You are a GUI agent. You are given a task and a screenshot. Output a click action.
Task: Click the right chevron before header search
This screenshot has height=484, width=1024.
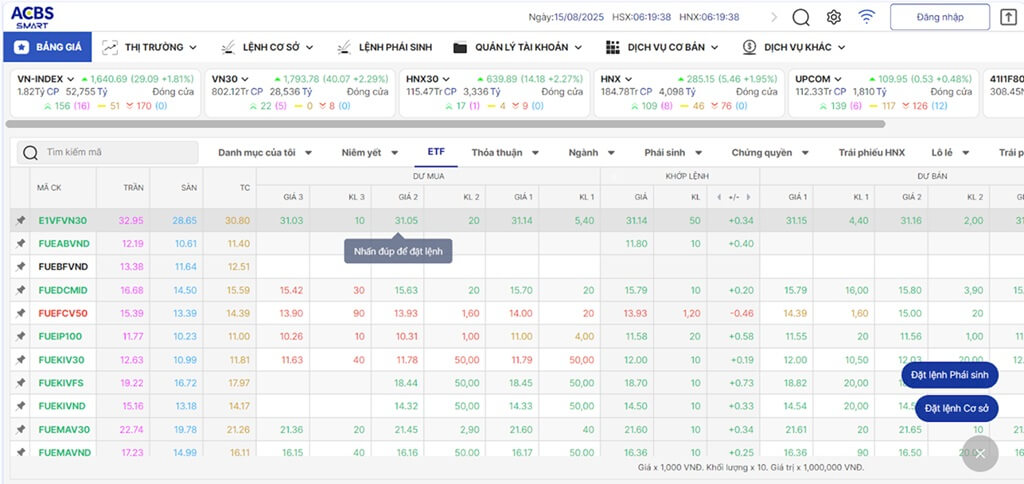(x=775, y=17)
